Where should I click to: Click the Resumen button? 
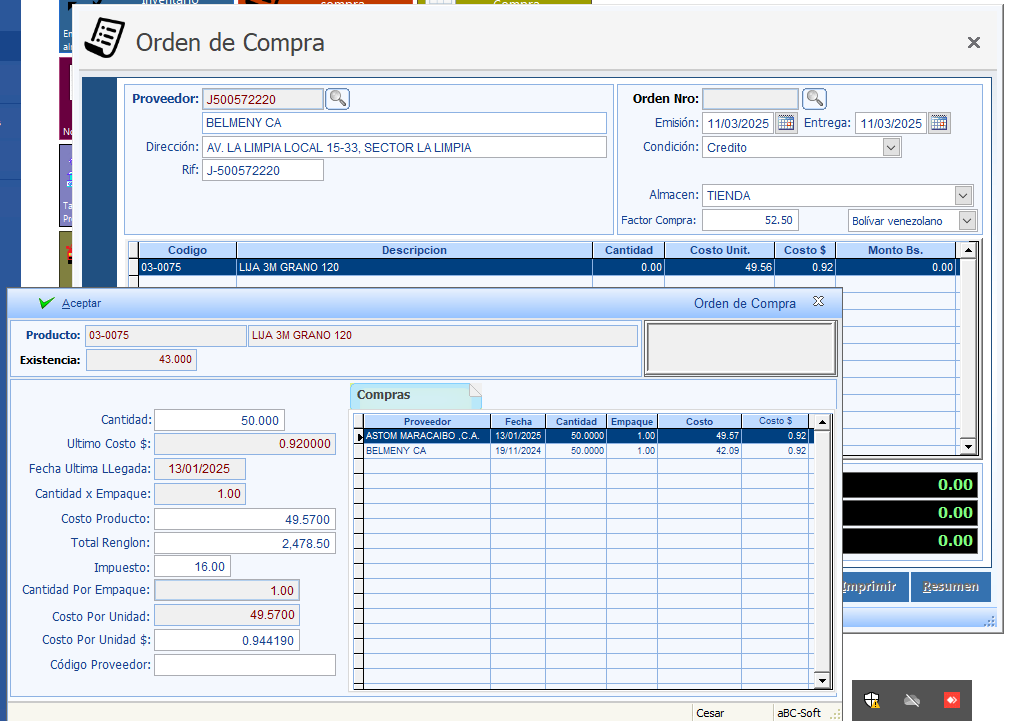pyautogui.click(x=950, y=587)
